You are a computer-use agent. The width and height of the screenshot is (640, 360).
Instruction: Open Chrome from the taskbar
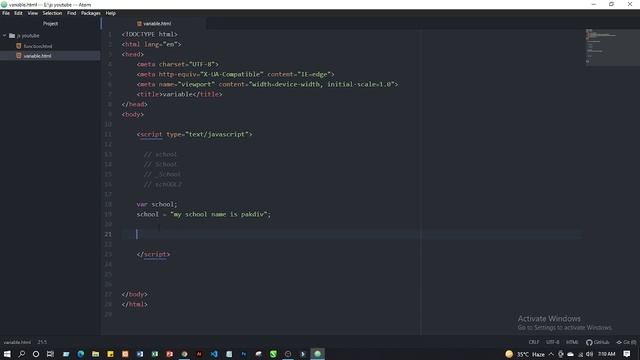[184, 354]
